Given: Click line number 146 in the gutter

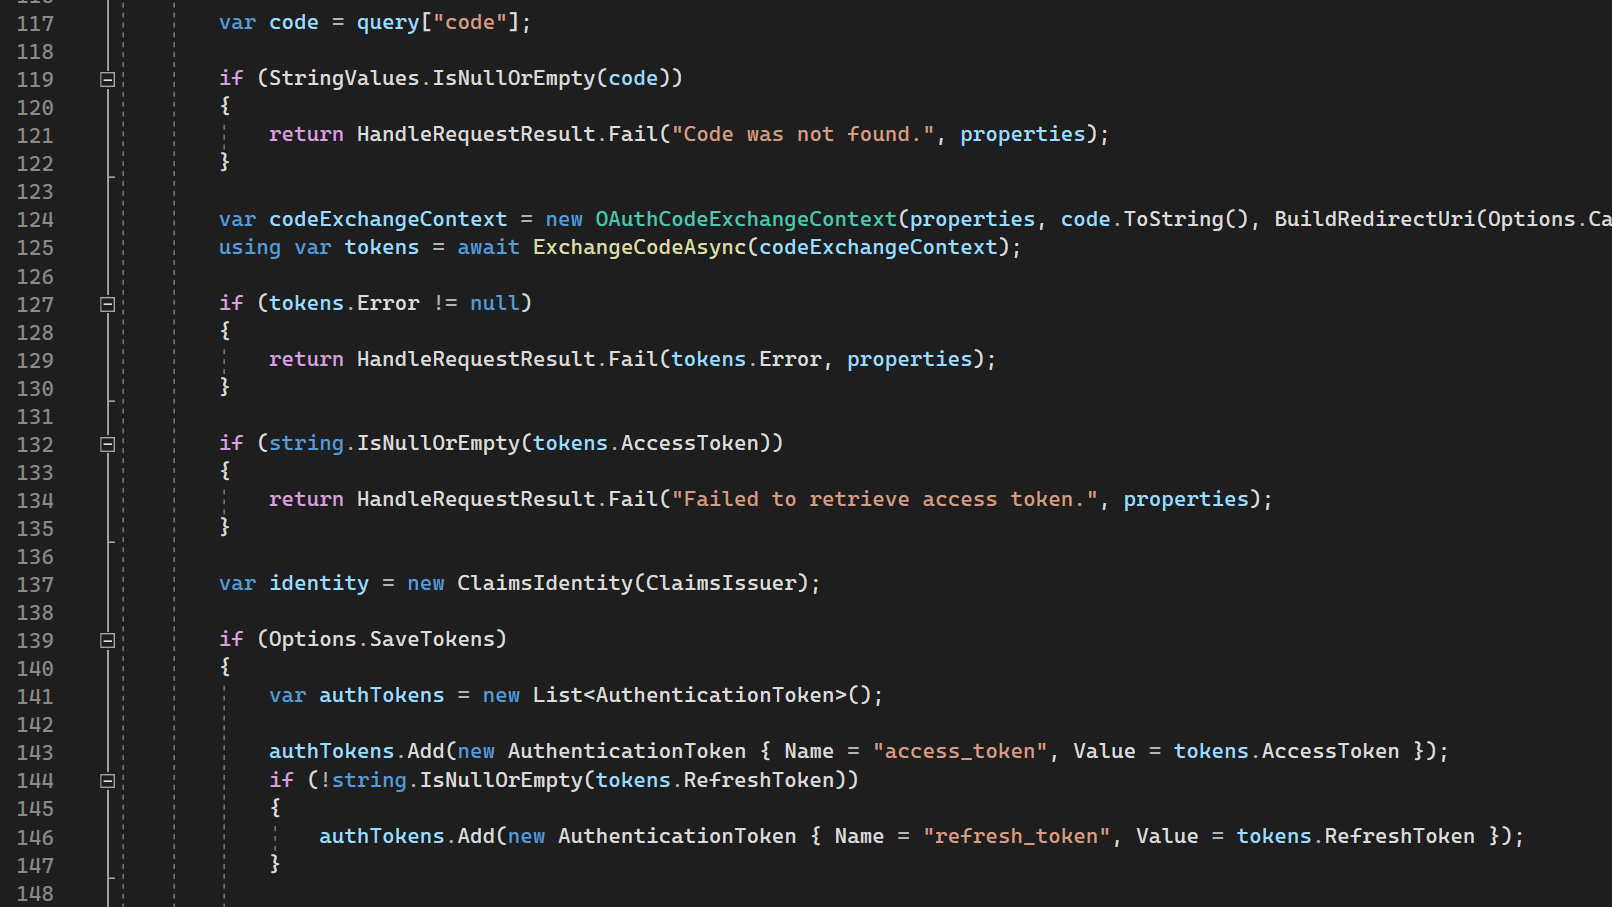Looking at the screenshot, I should click(x=35, y=837).
